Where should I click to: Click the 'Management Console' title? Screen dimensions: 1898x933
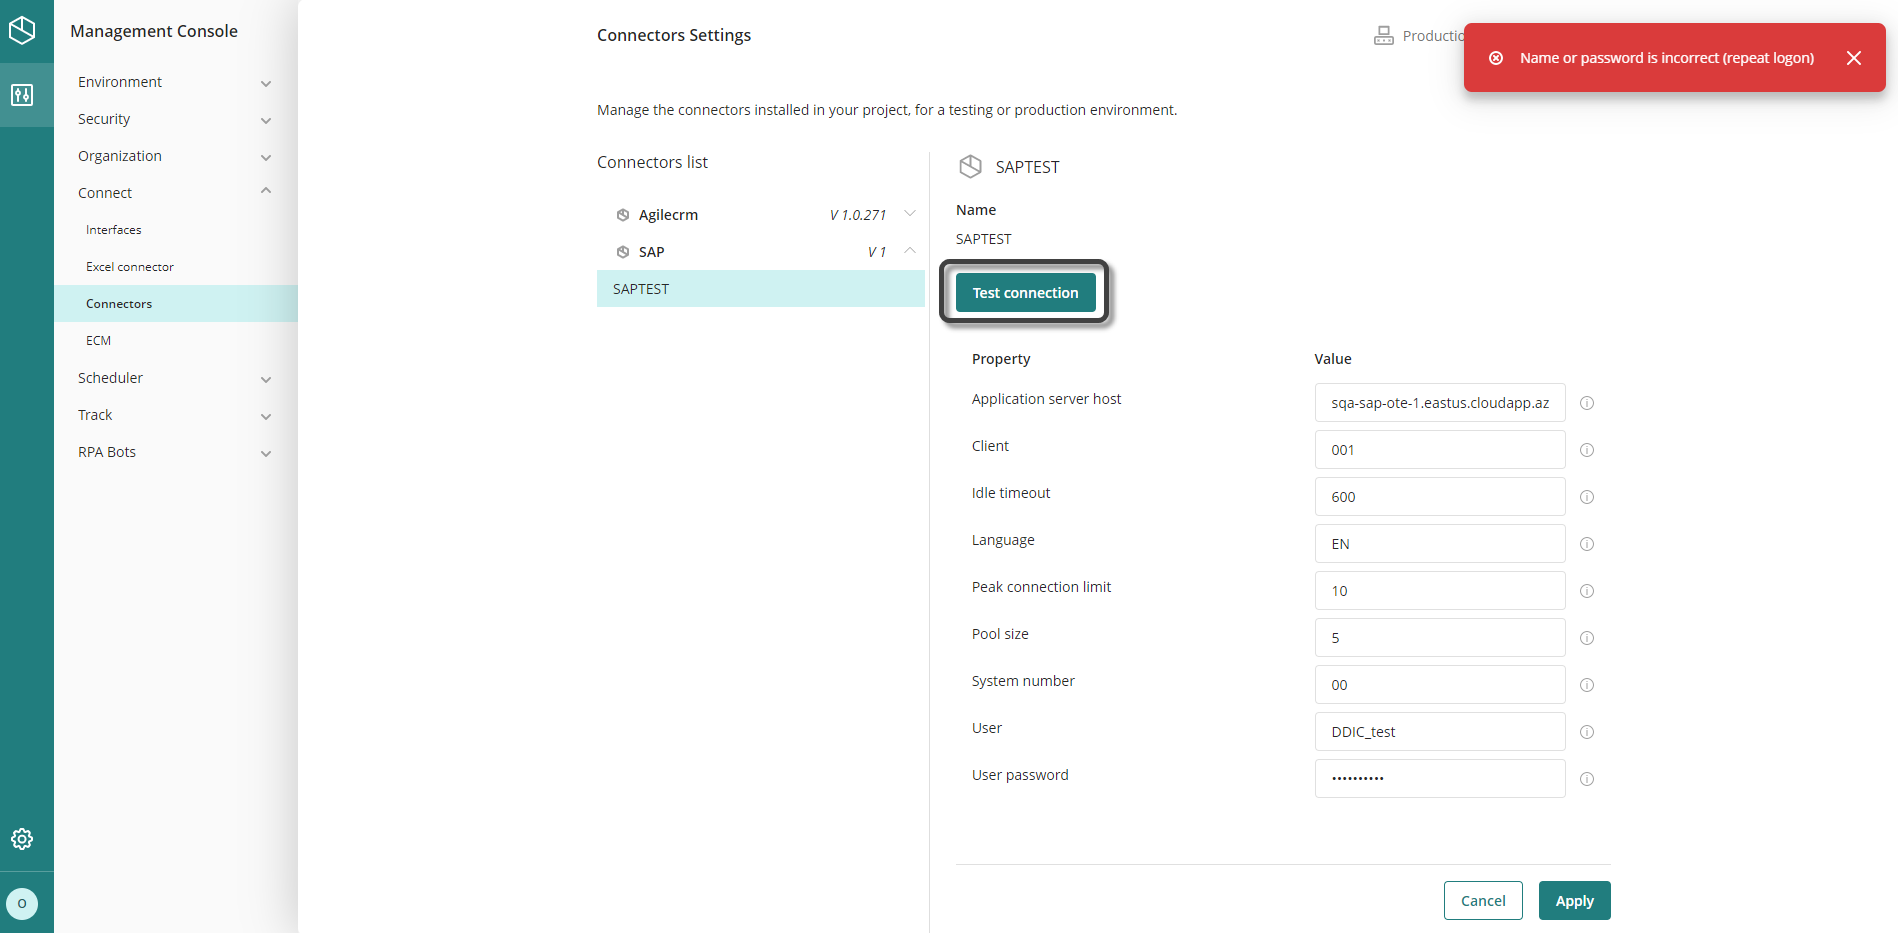click(x=154, y=31)
